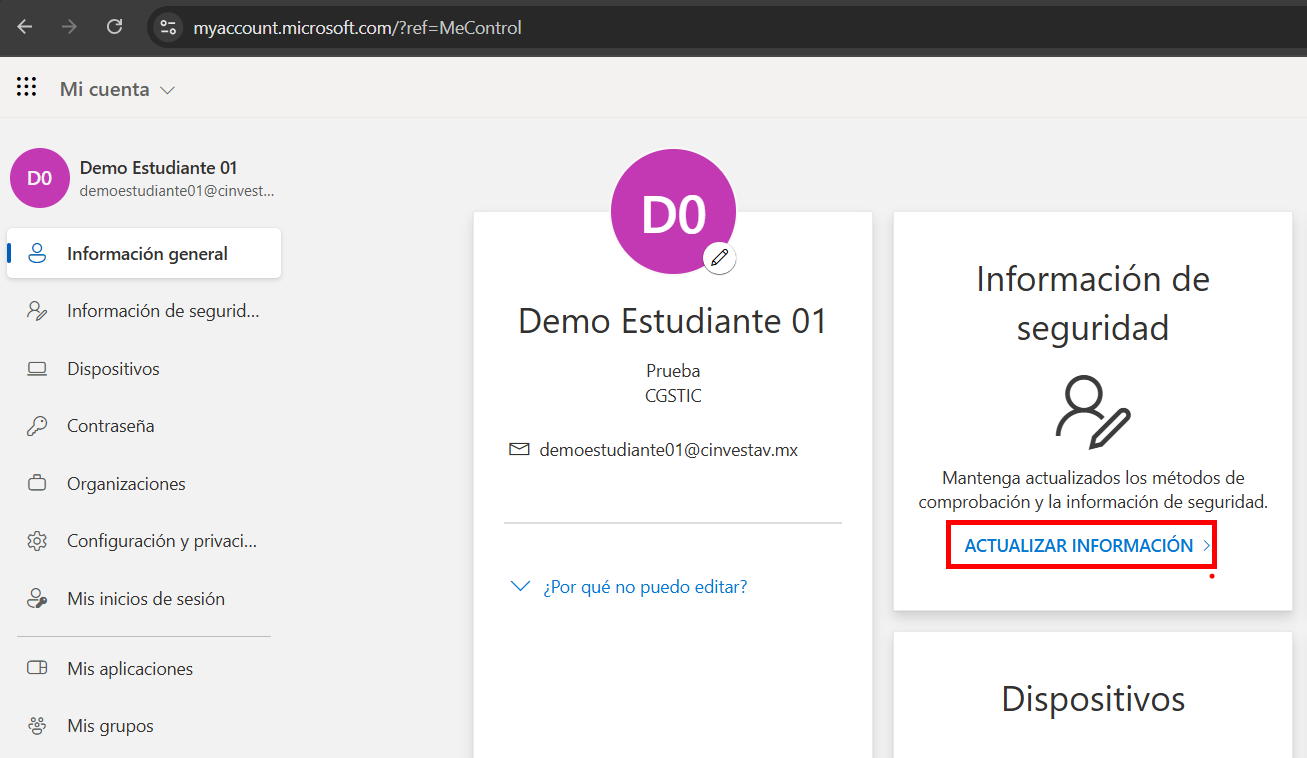Screen dimensions: 1307x758
Task: Open Mis inicios de sesión menu item
Action: click(x=145, y=599)
